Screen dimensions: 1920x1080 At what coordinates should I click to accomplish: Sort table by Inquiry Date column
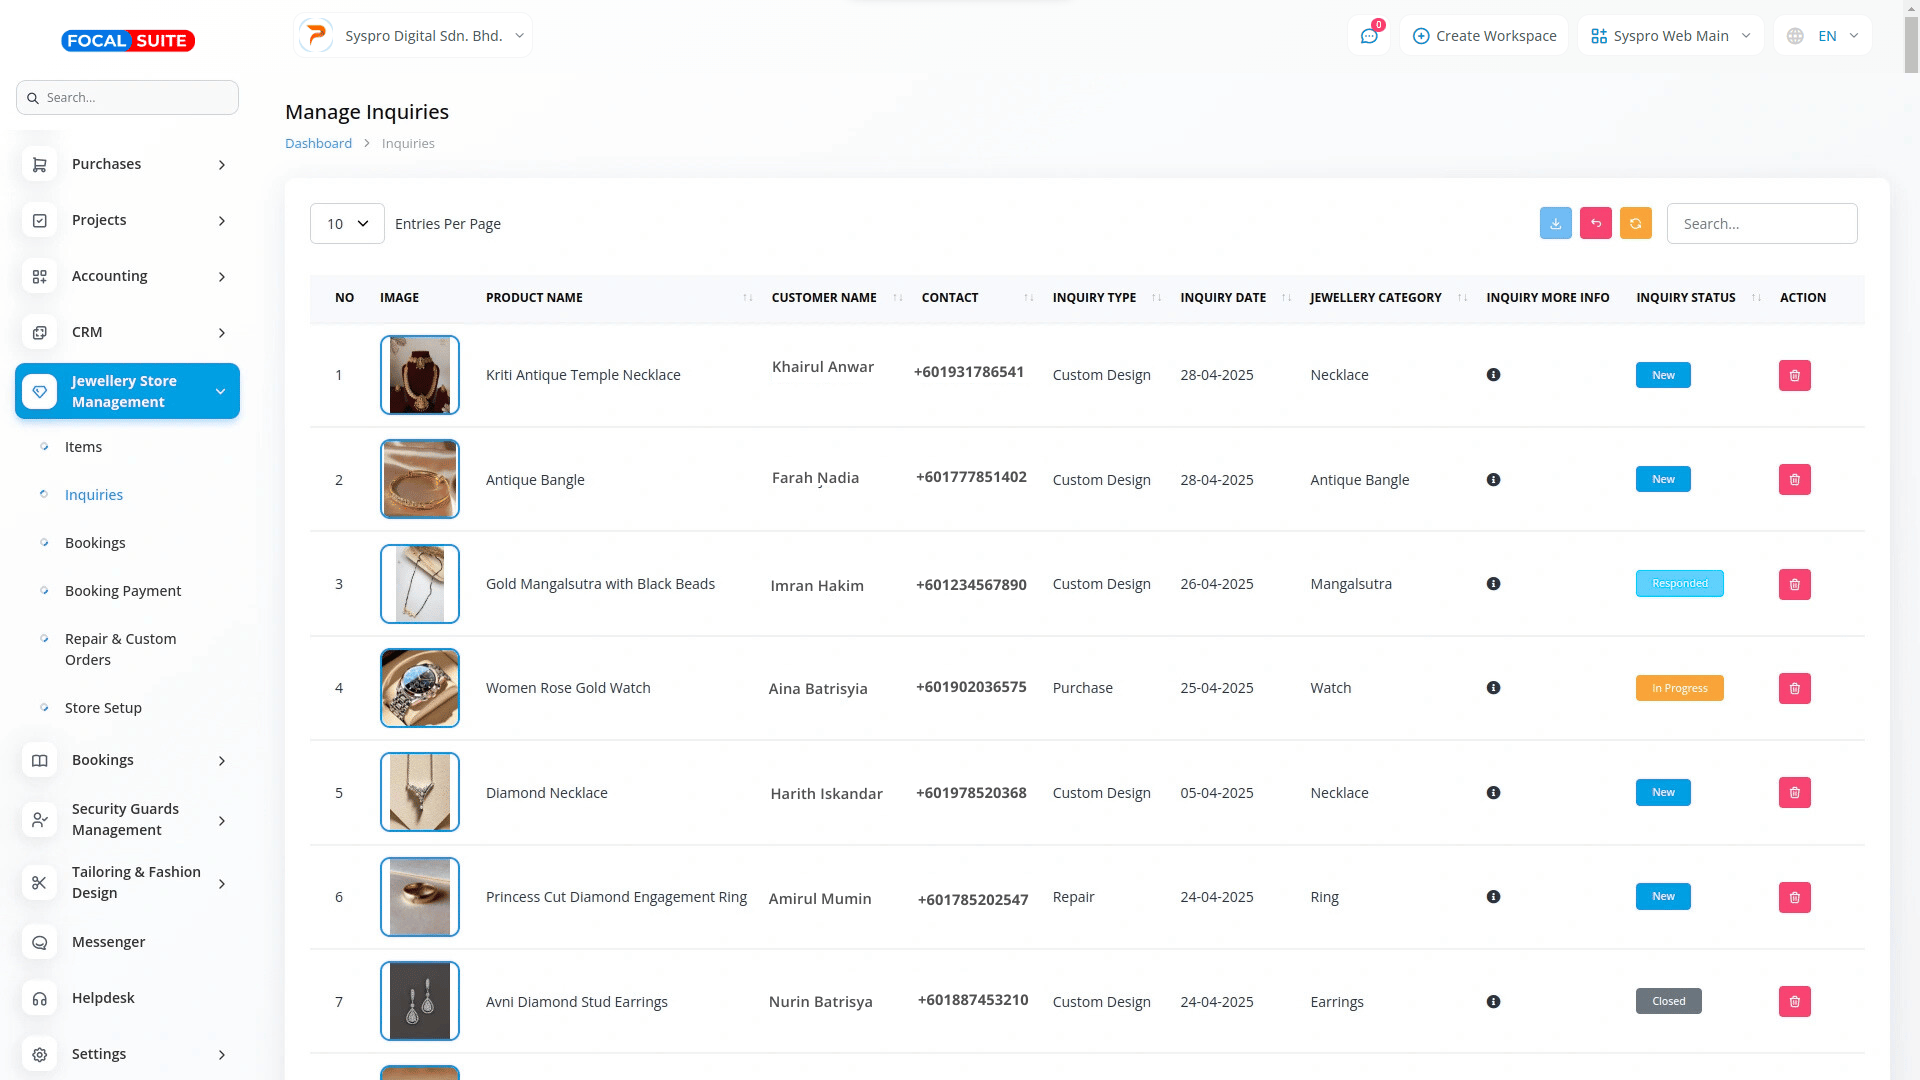click(1223, 298)
